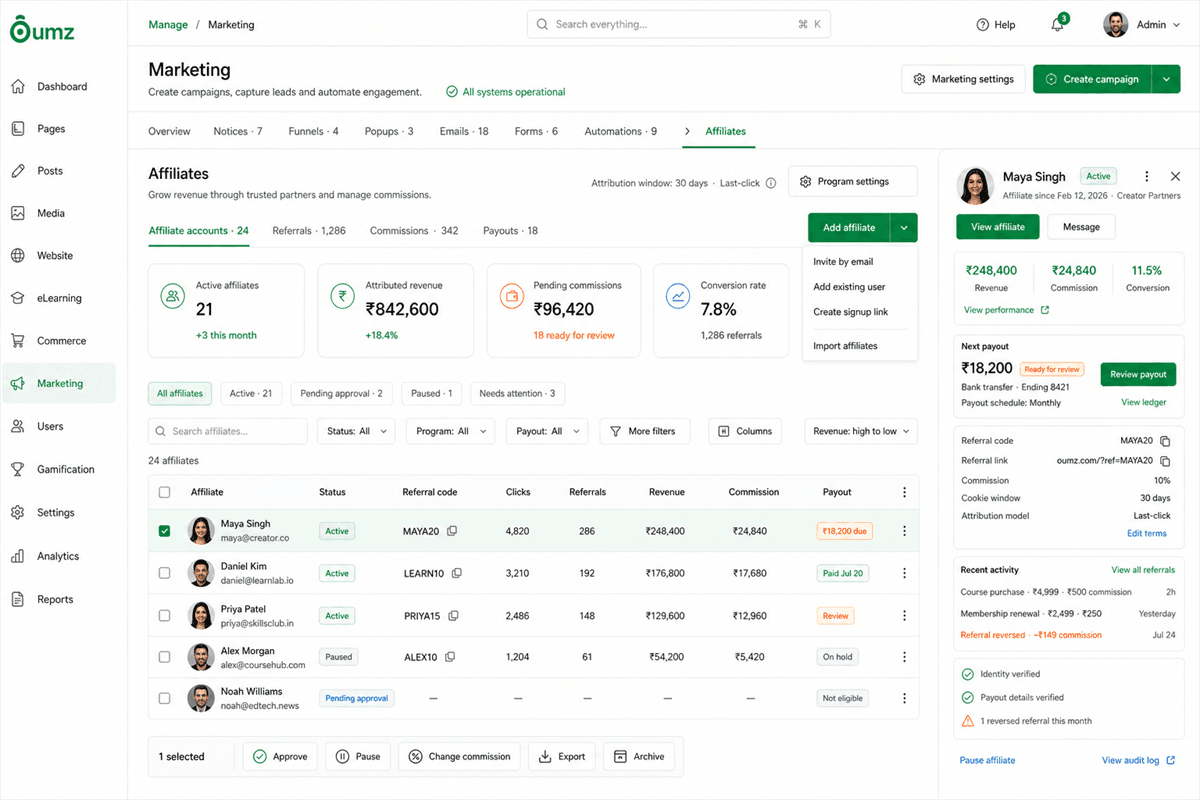
Task: Open Status: All dropdown
Action: pyautogui.click(x=356, y=431)
